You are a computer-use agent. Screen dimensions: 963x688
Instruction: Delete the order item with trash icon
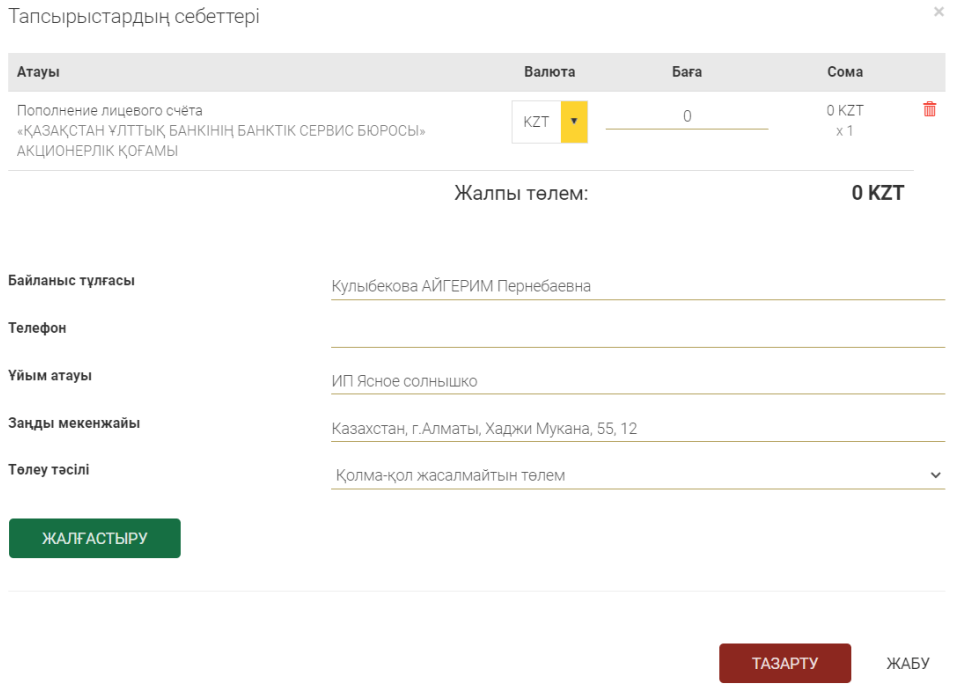pos(929,110)
